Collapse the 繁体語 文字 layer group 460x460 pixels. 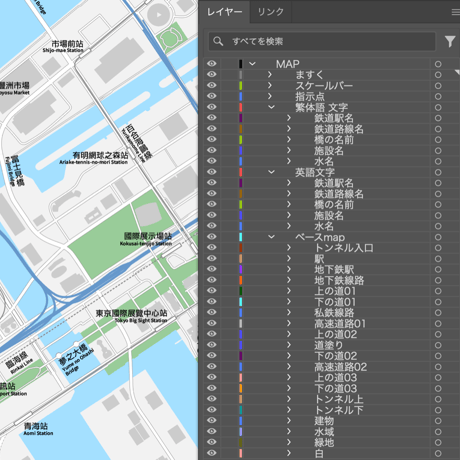coord(271,107)
